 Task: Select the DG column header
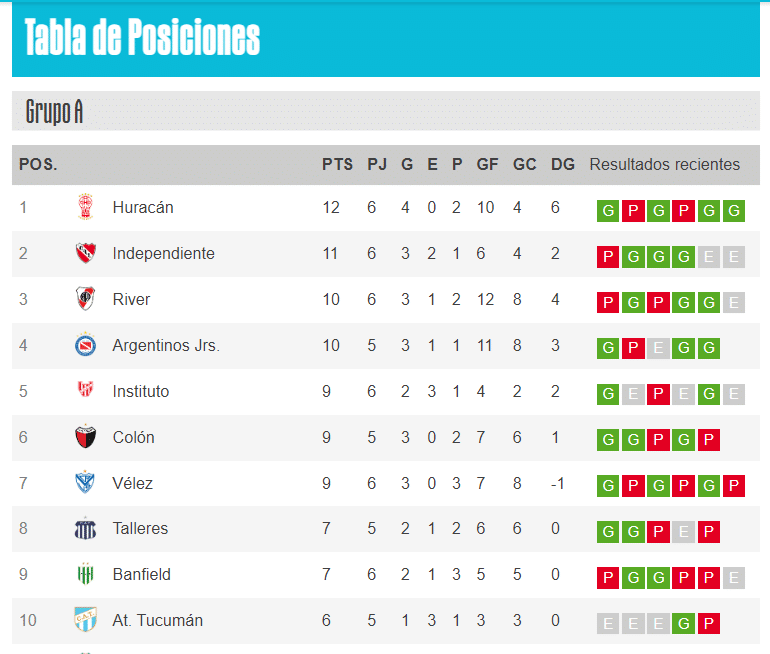click(x=563, y=164)
